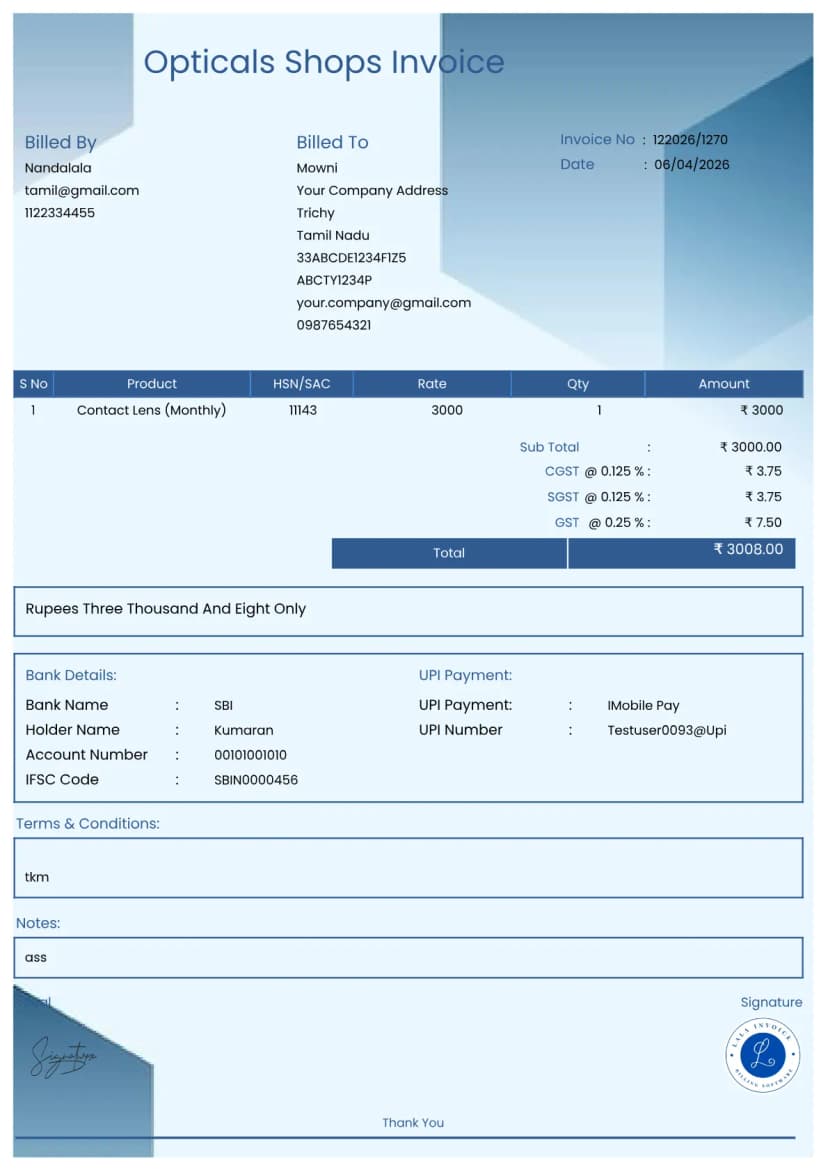Image resolution: width=828 pixels, height=1172 pixels.
Task: Click the 'UPI Payment:' section heading
Action: pyautogui.click(x=466, y=675)
